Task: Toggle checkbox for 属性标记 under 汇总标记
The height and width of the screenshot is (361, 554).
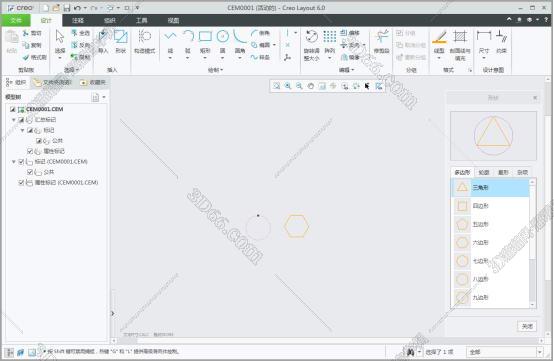Action: click(30, 152)
